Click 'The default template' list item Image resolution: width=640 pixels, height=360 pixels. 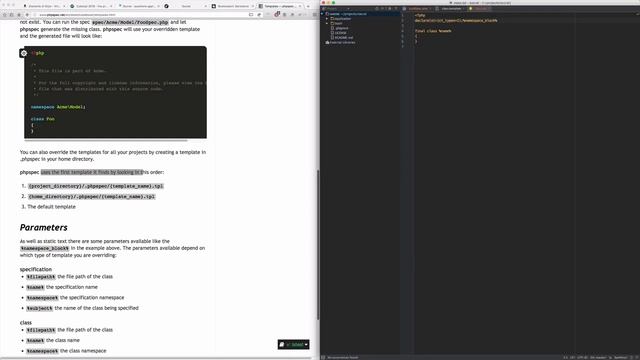click(51, 207)
